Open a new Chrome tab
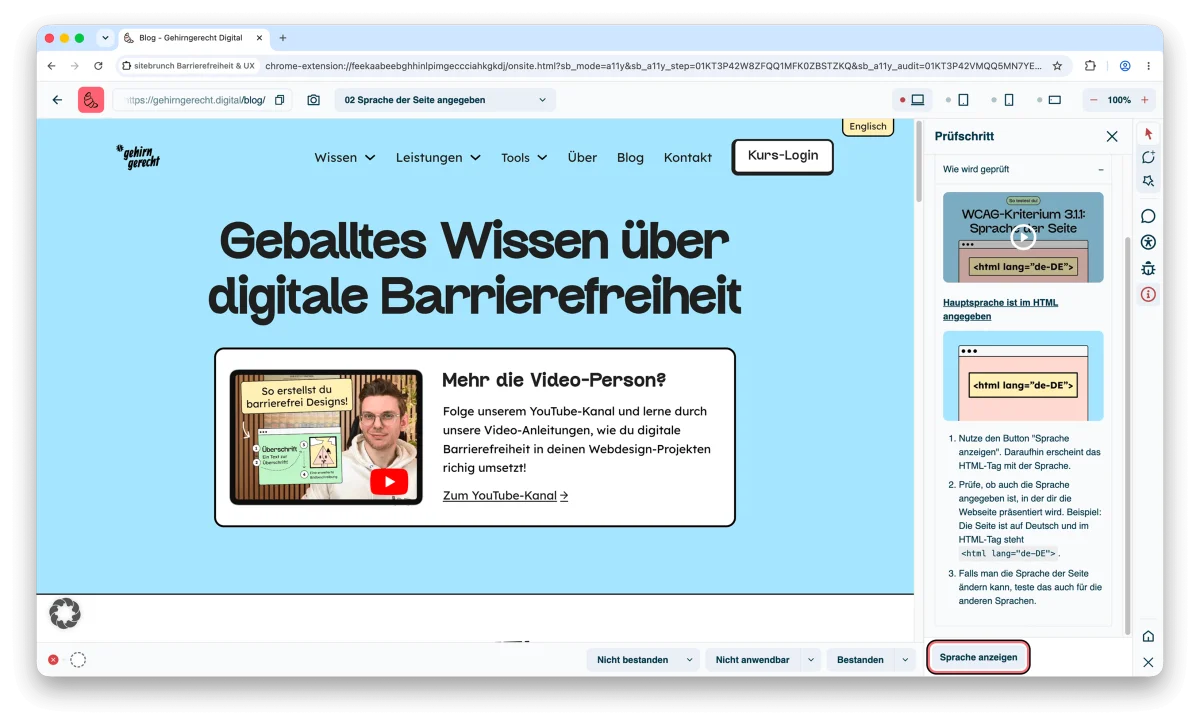The height and width of the screenshot is (725, 1200). pyautogui.click(x=283, y=38)
